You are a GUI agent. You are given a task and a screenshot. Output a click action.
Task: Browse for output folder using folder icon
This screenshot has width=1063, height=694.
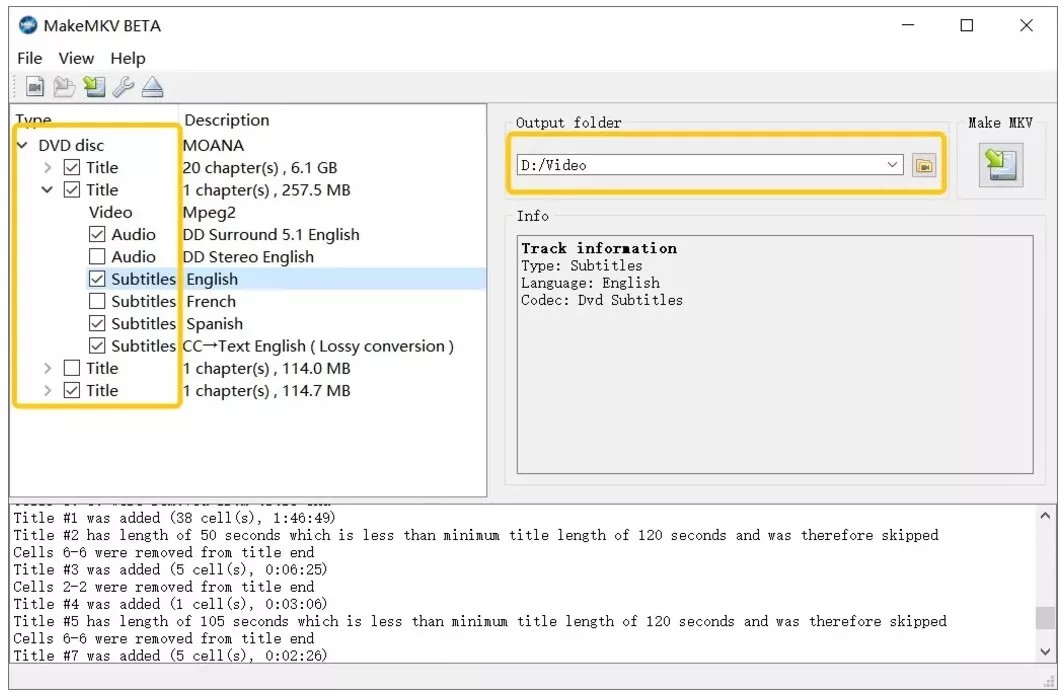[x=923, y=165]
